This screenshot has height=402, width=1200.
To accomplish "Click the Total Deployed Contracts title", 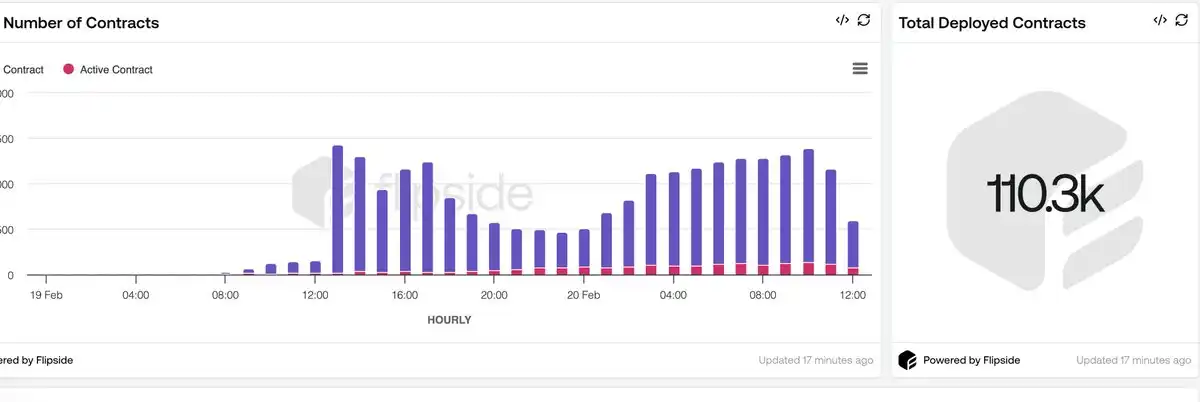I will [991, 23].
